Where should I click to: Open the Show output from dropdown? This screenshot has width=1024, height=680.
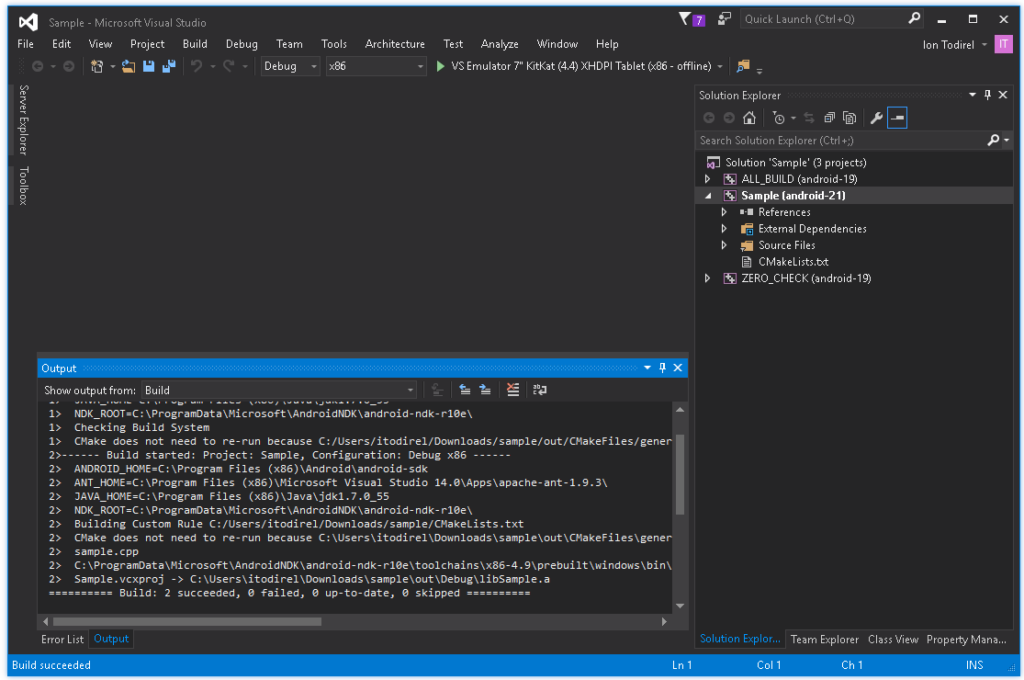click(408, 389)
